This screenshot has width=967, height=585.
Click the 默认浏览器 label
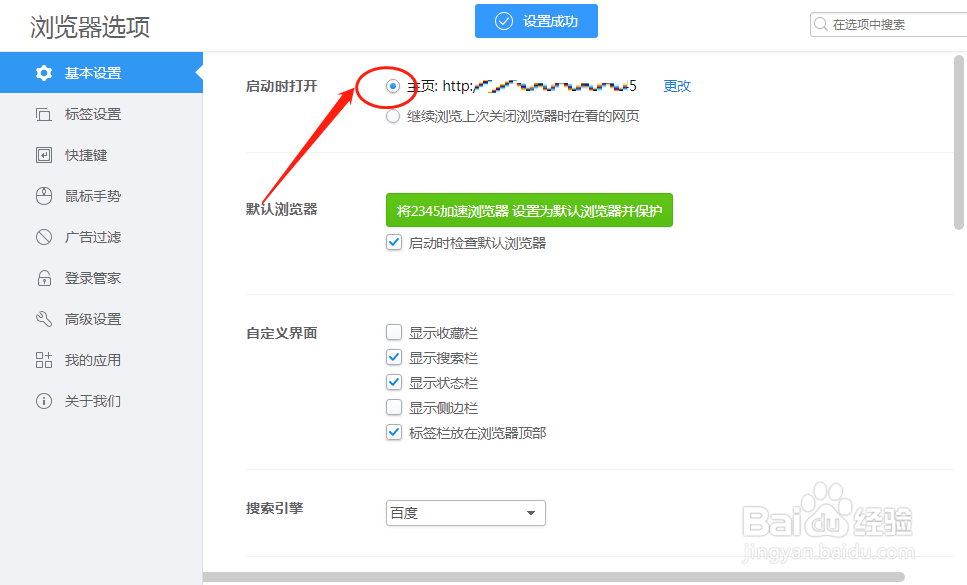tap(281, 209)
